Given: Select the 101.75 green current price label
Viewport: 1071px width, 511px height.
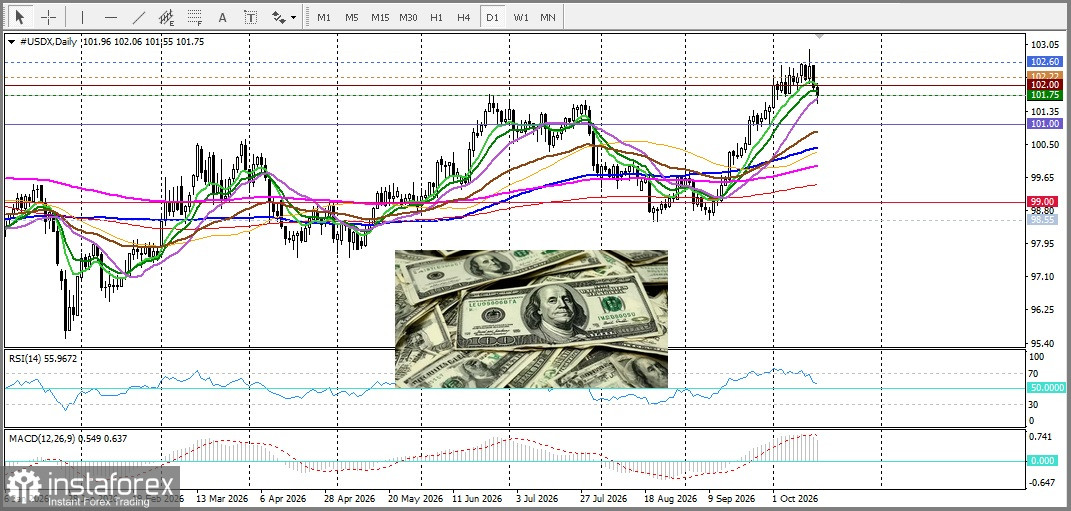Looking at the screenshot, I should click(x=1045, y=95).
